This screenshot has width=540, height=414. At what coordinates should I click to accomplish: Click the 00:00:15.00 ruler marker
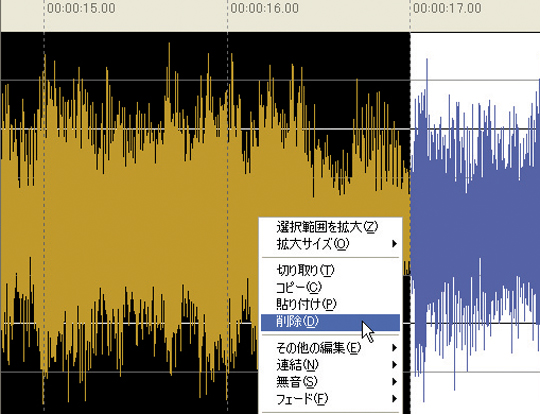(x=81, y=8)
